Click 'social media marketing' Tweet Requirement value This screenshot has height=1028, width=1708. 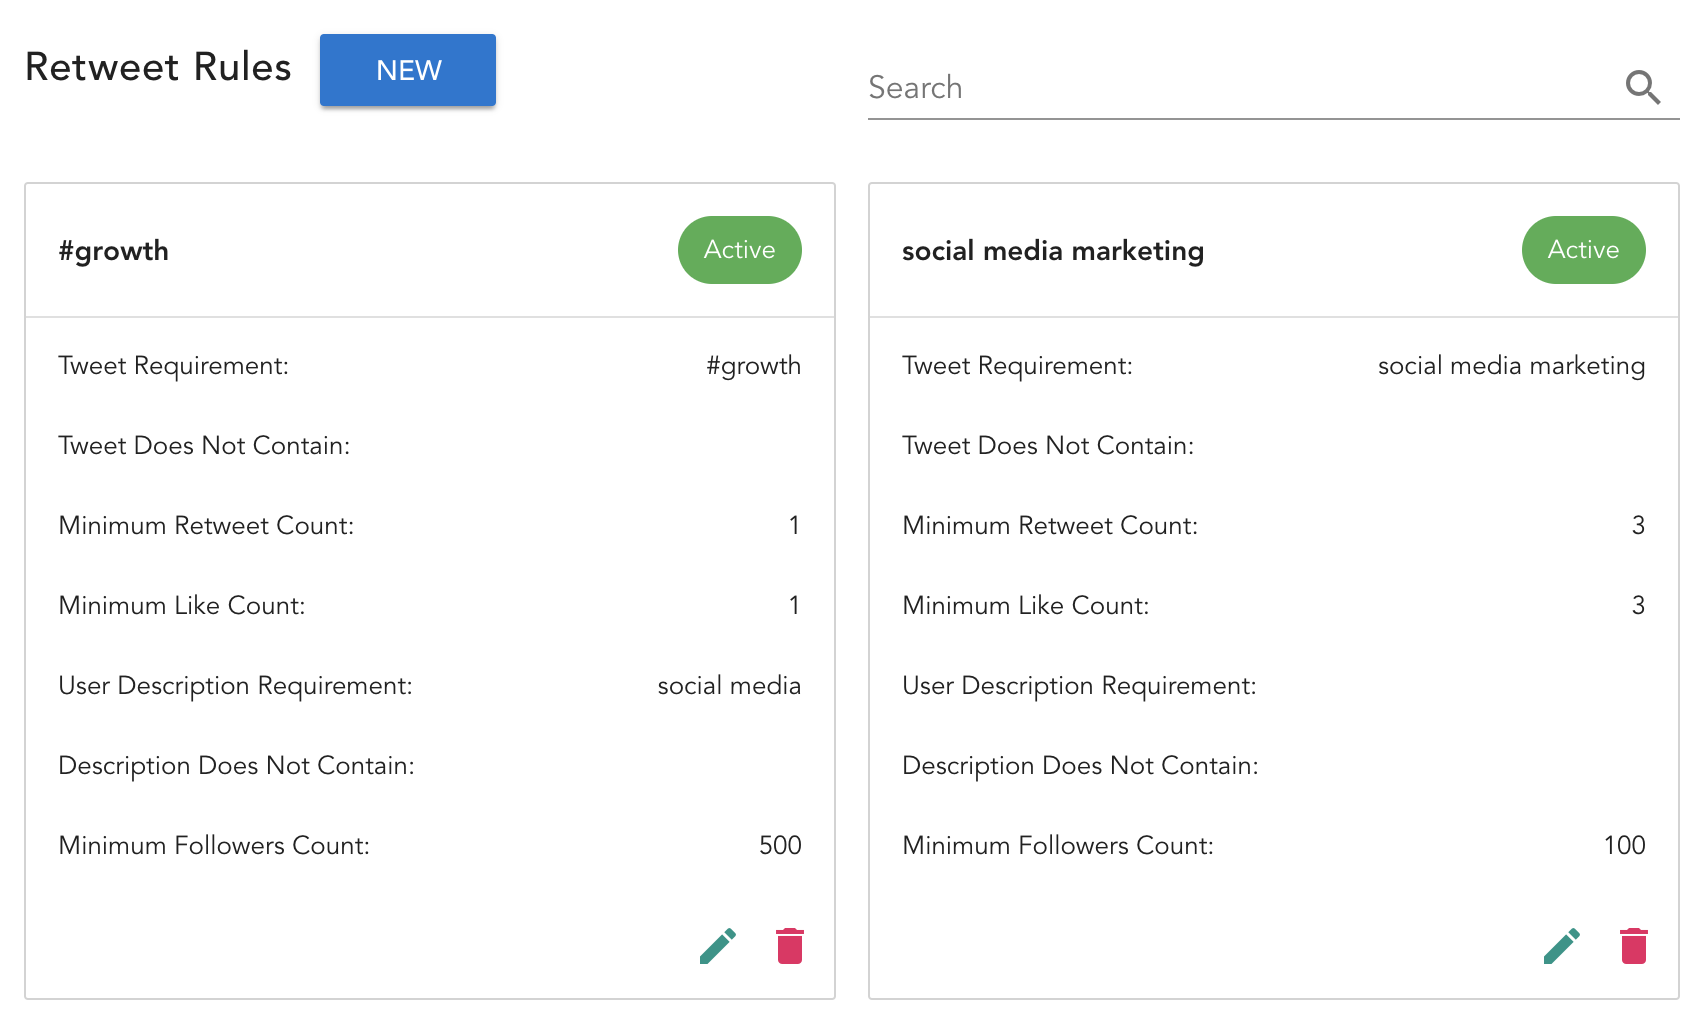point(1511,366)
